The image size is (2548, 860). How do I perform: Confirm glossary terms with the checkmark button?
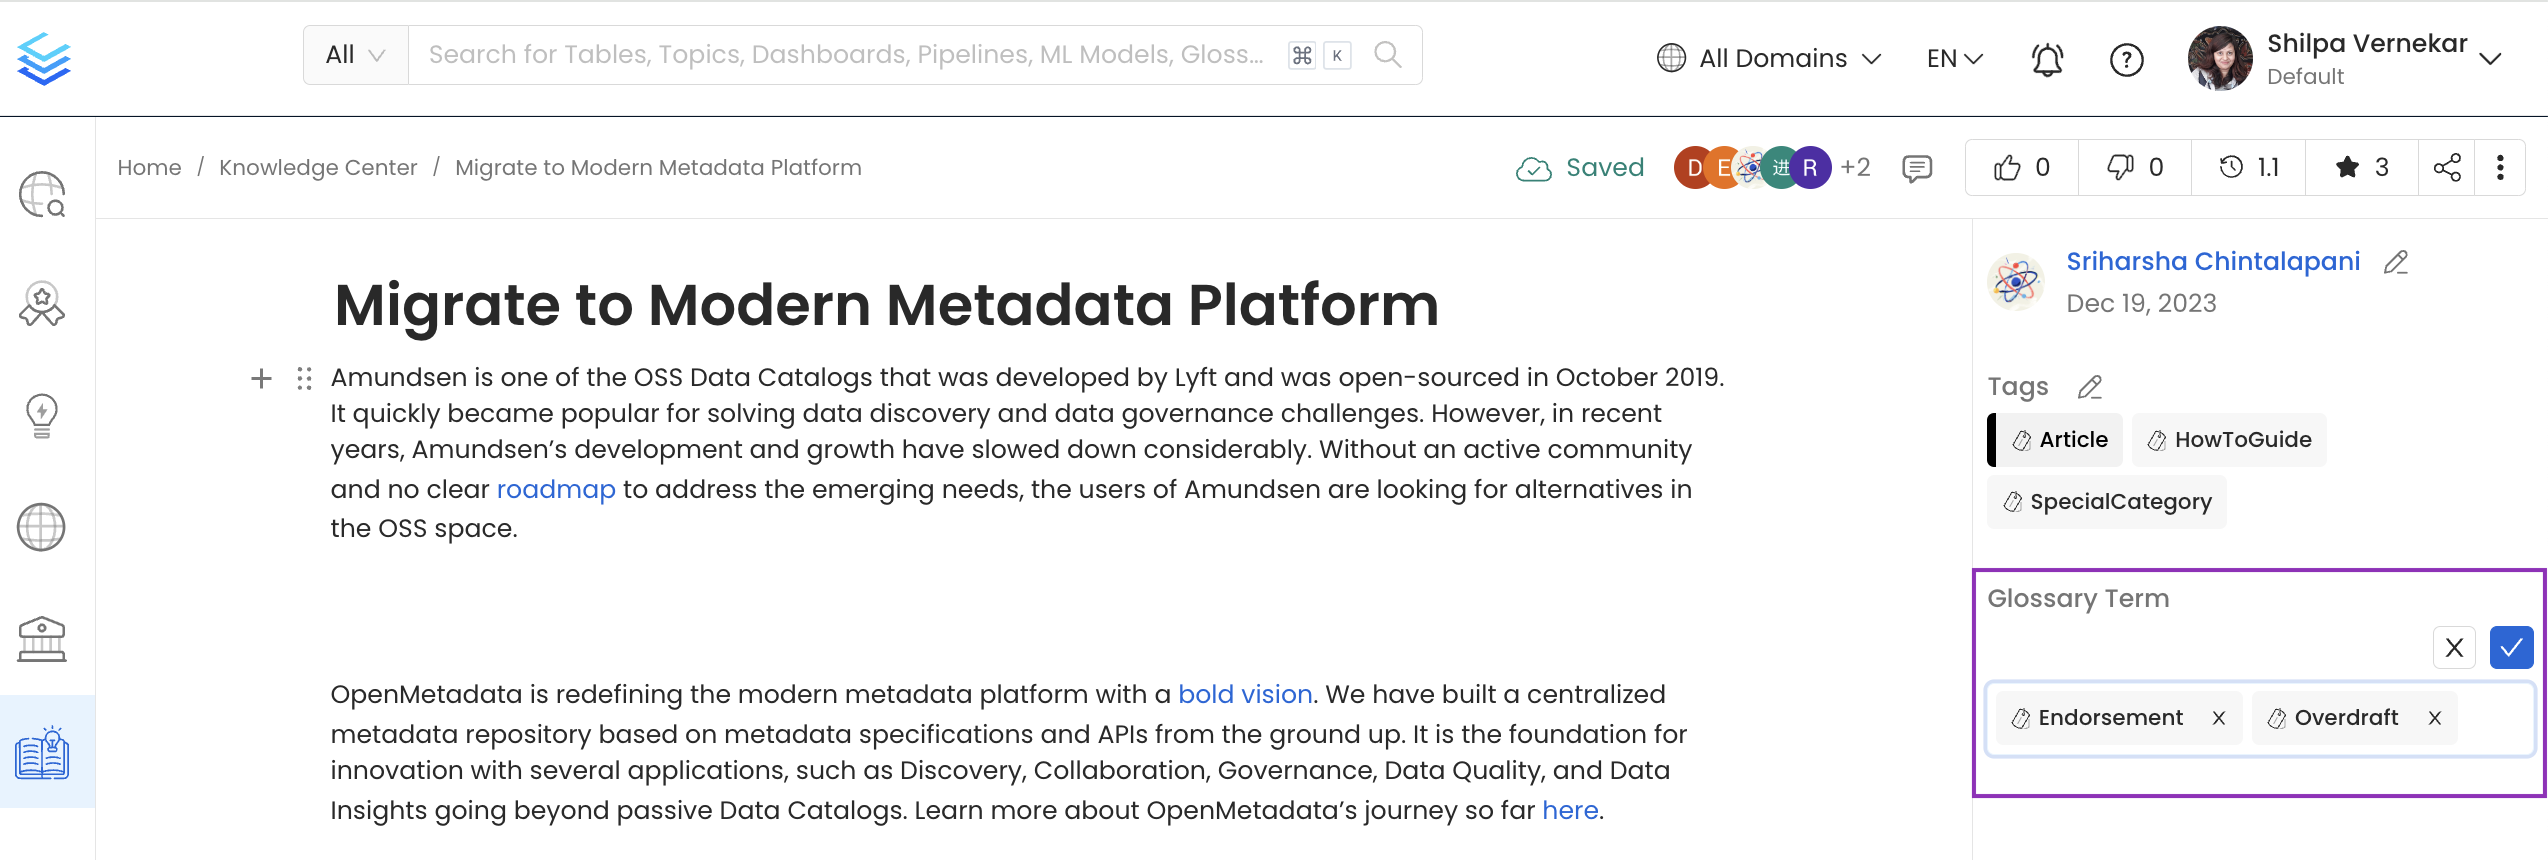[x=2510, y=648]
